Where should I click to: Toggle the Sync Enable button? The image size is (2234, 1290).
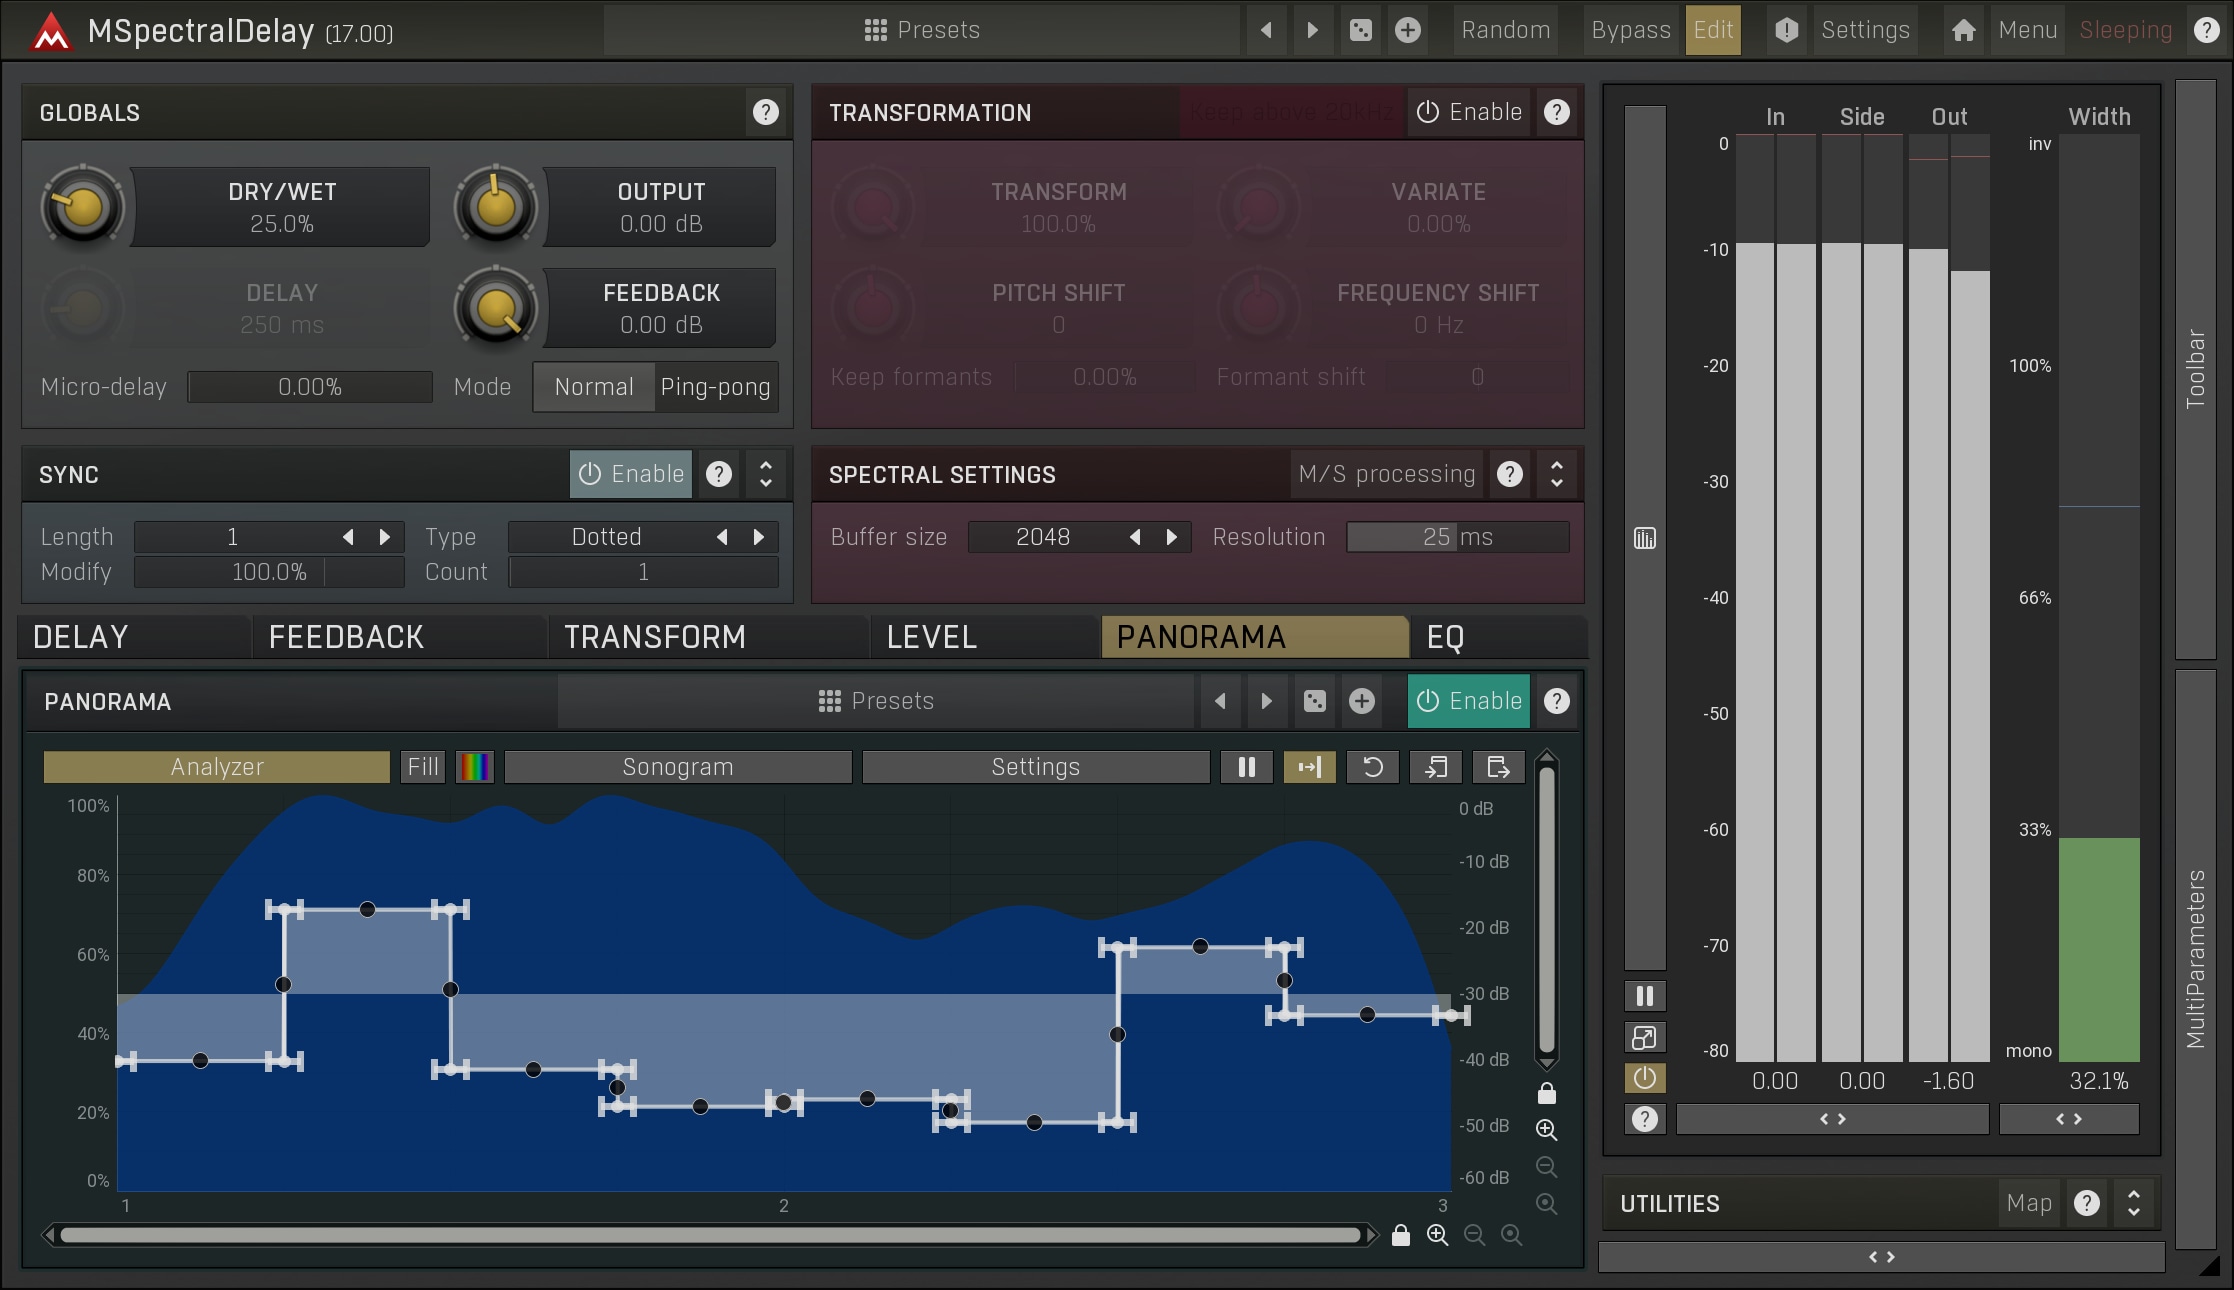click(x=631, y=474)
